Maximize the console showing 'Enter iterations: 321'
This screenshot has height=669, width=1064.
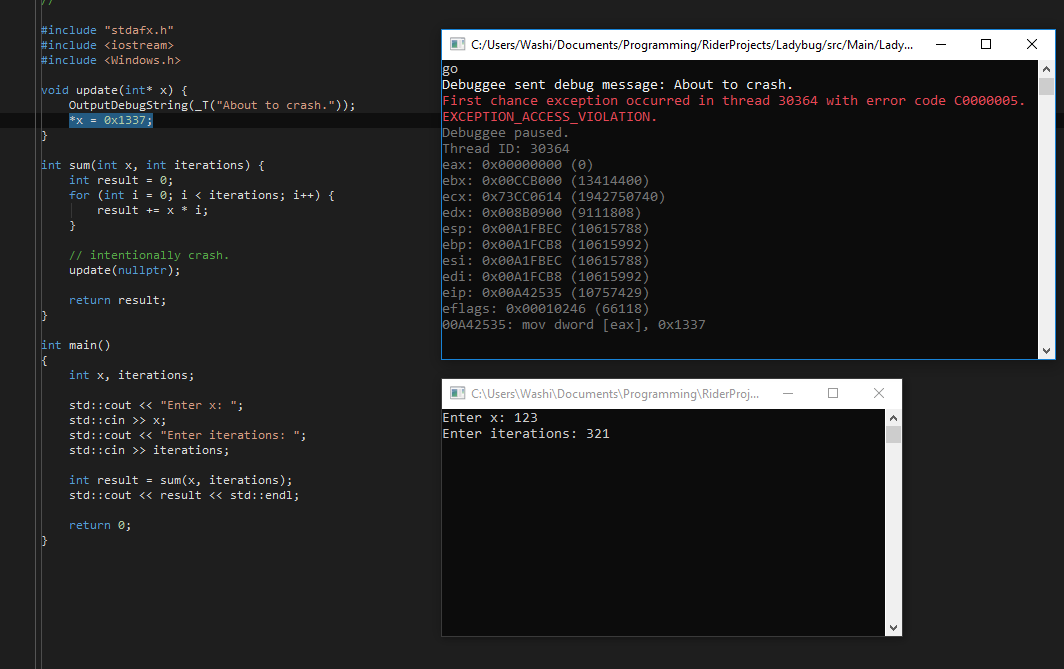(833, 394)
